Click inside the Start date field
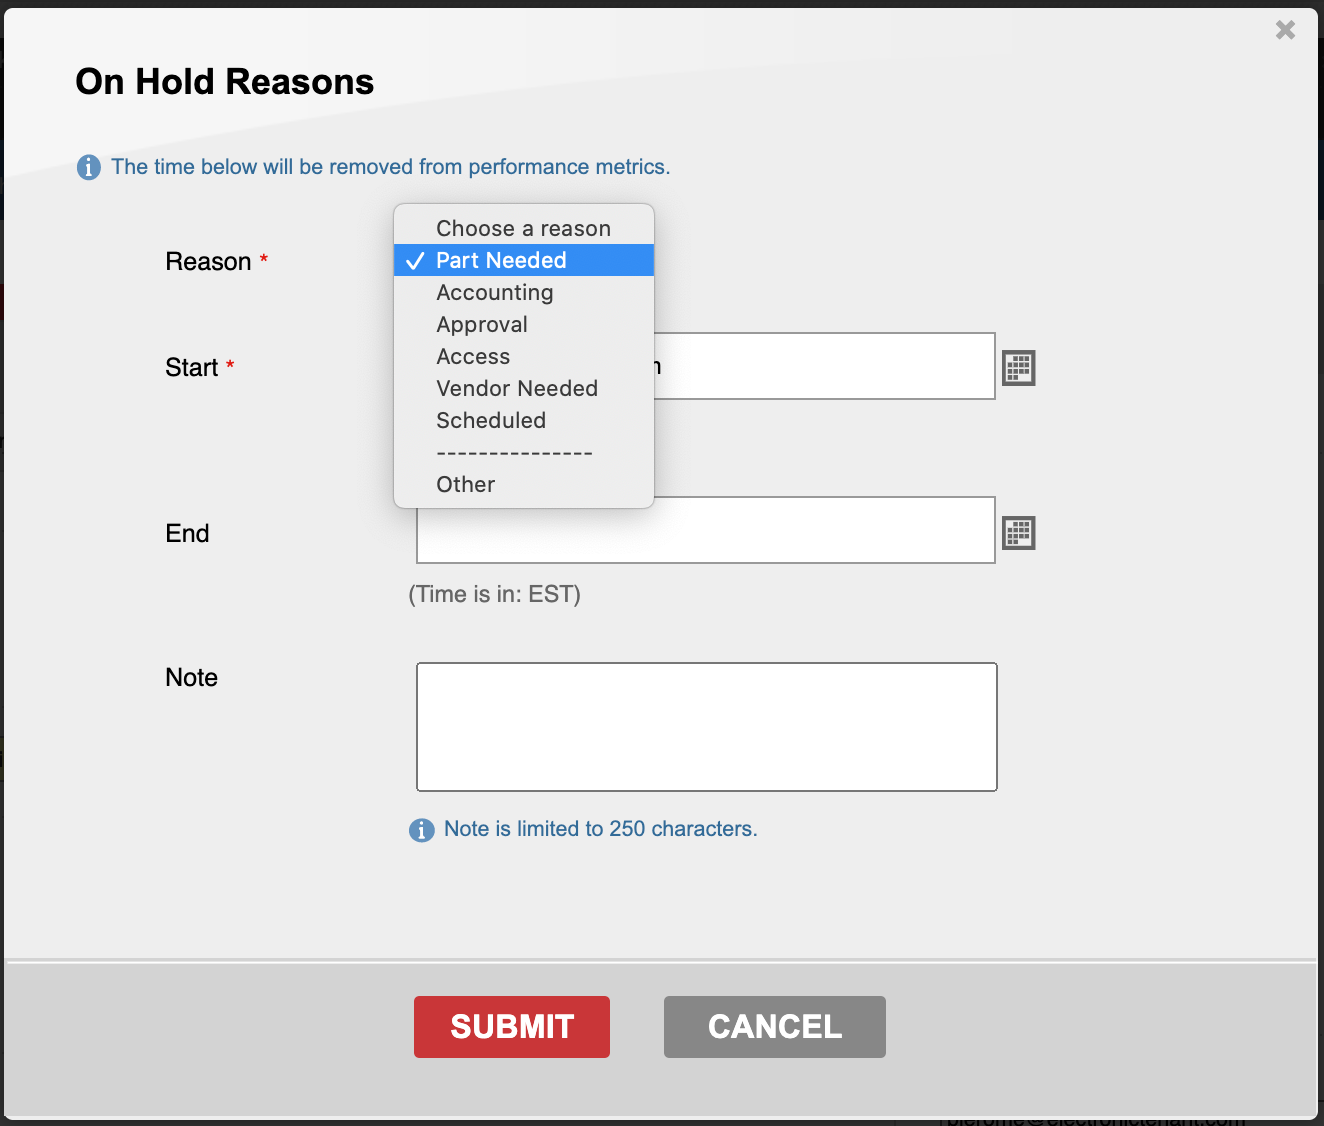1324x1126 pixels. 822,366
